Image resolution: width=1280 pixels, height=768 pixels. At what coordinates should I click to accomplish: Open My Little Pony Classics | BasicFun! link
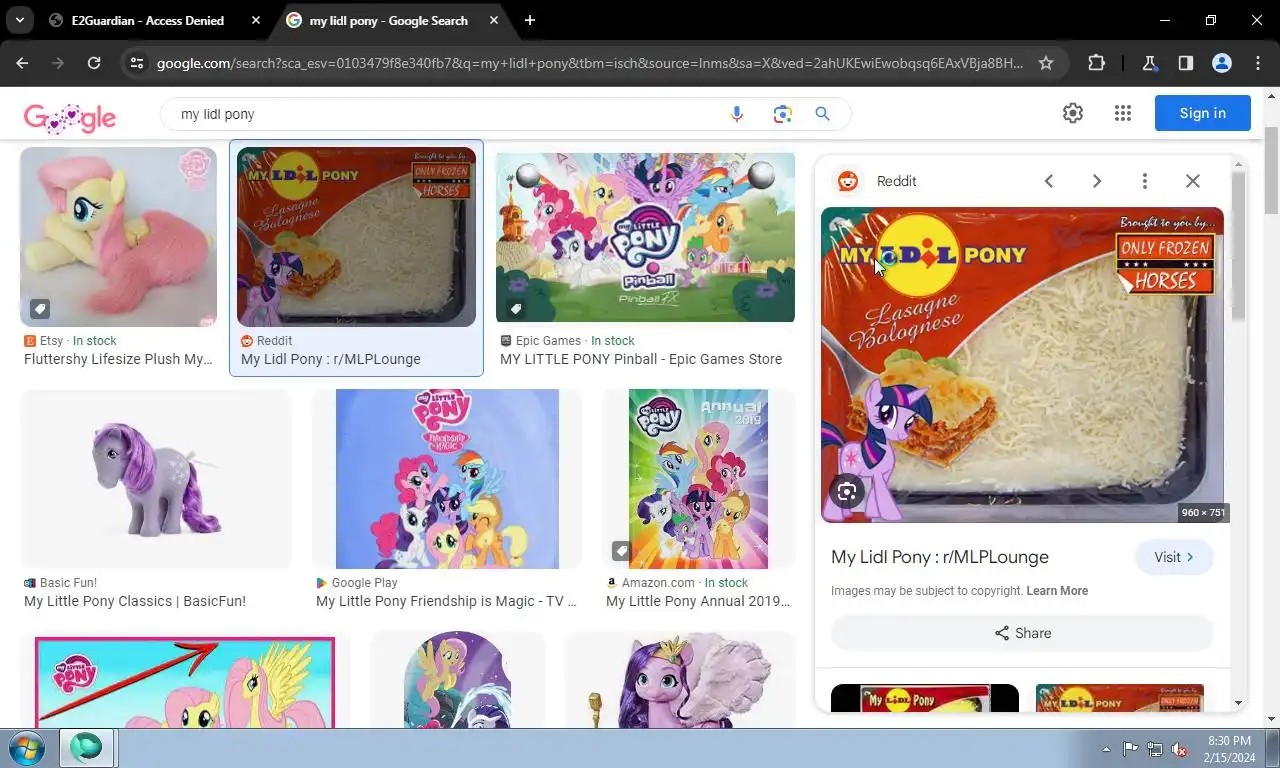[x=135, y=601]
